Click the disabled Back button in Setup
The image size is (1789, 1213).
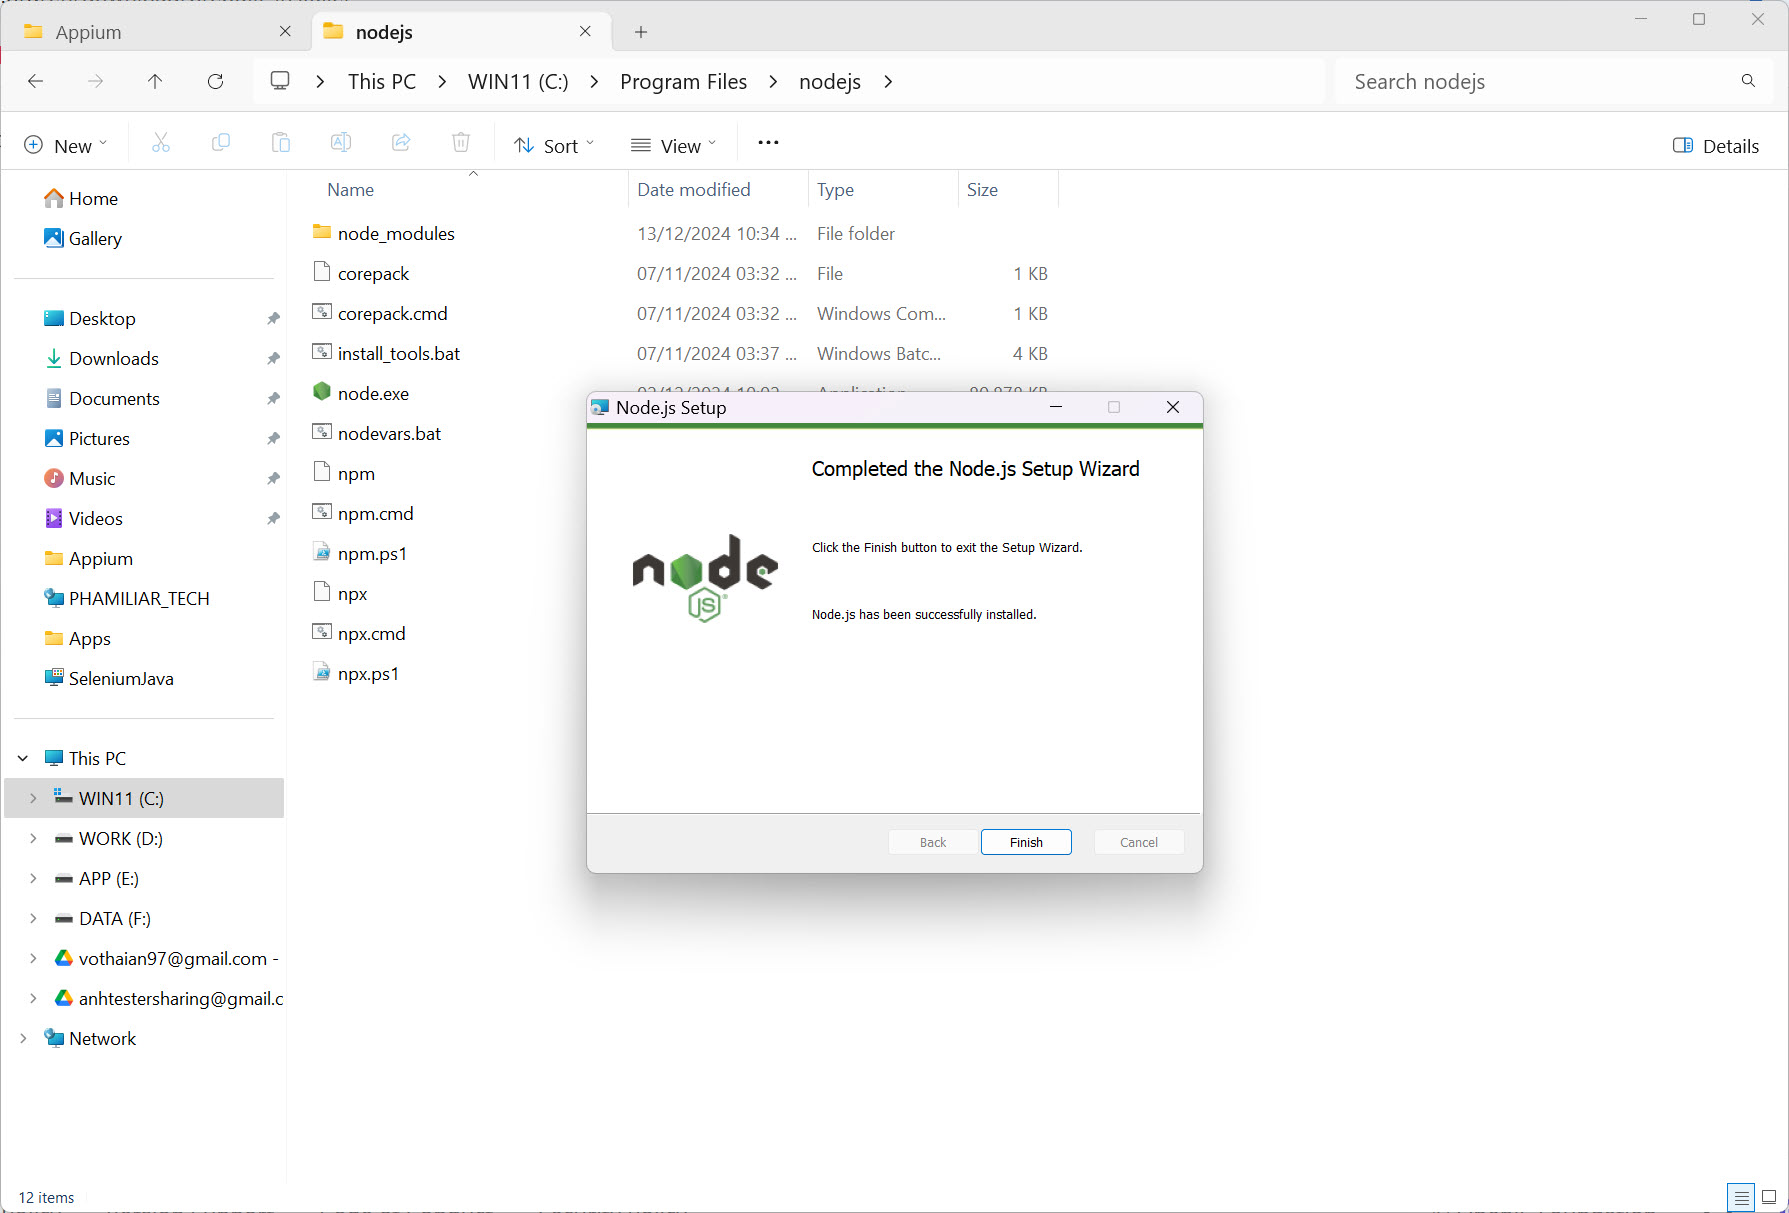(x=933, y=842)
